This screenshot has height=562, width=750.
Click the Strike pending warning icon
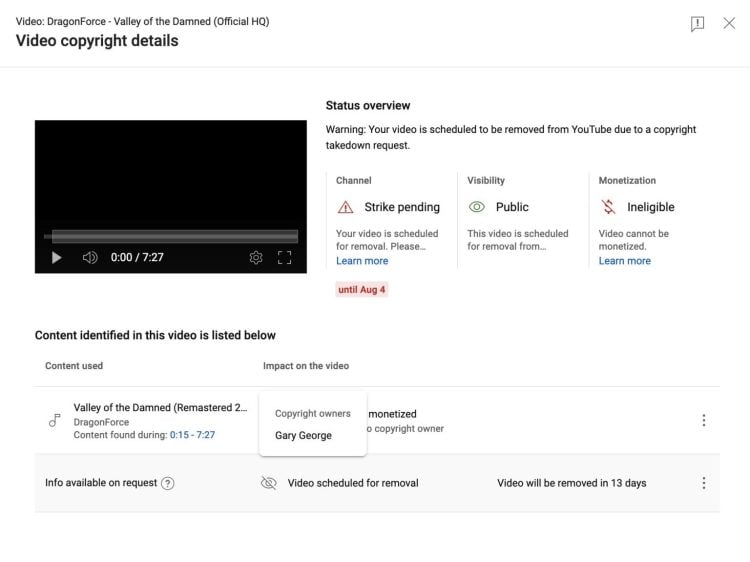[346, 207]
